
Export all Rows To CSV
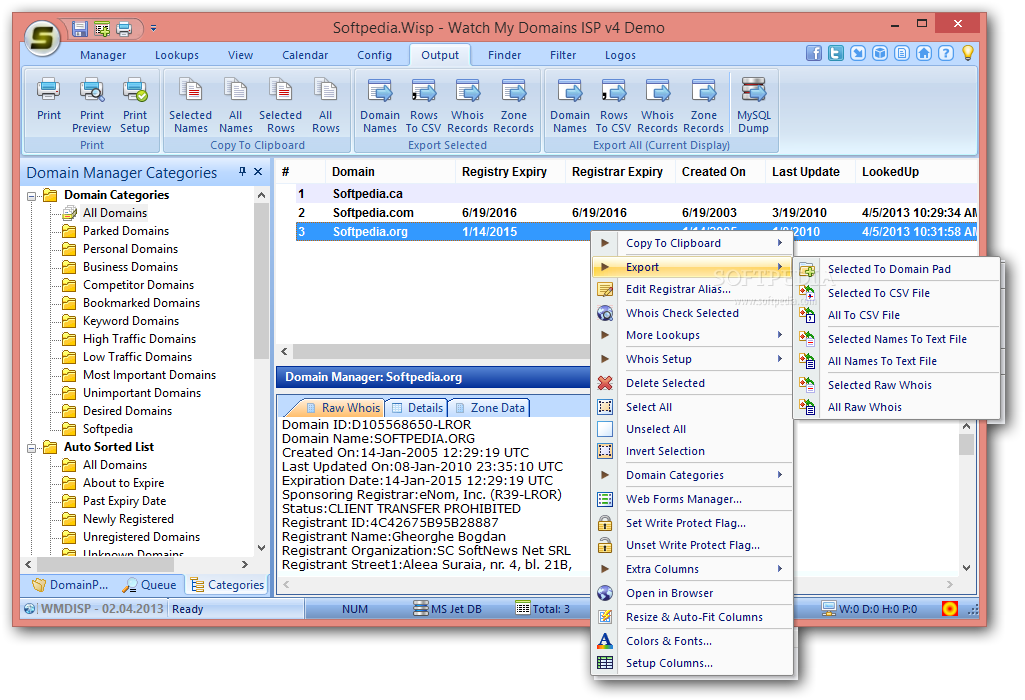pos(613,105)
